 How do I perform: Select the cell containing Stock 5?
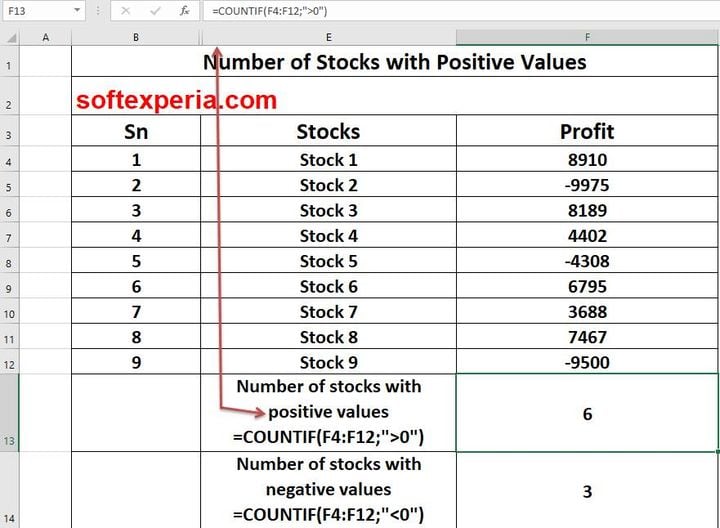coord(328,262)
